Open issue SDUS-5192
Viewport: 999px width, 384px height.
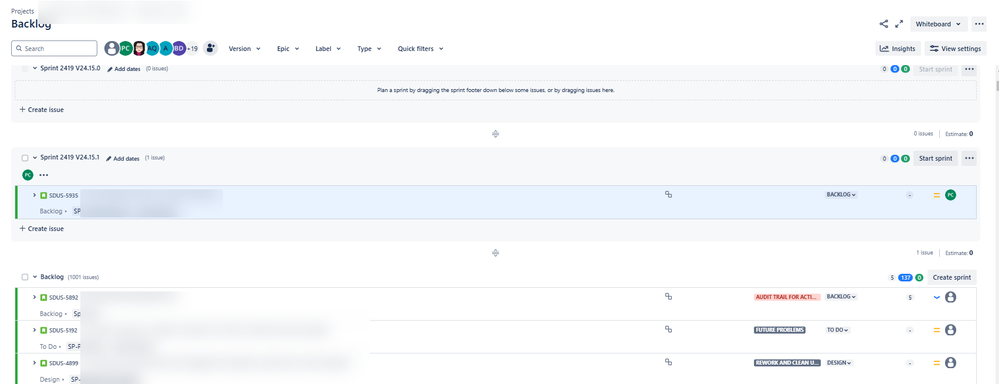[x=64, y=331]
